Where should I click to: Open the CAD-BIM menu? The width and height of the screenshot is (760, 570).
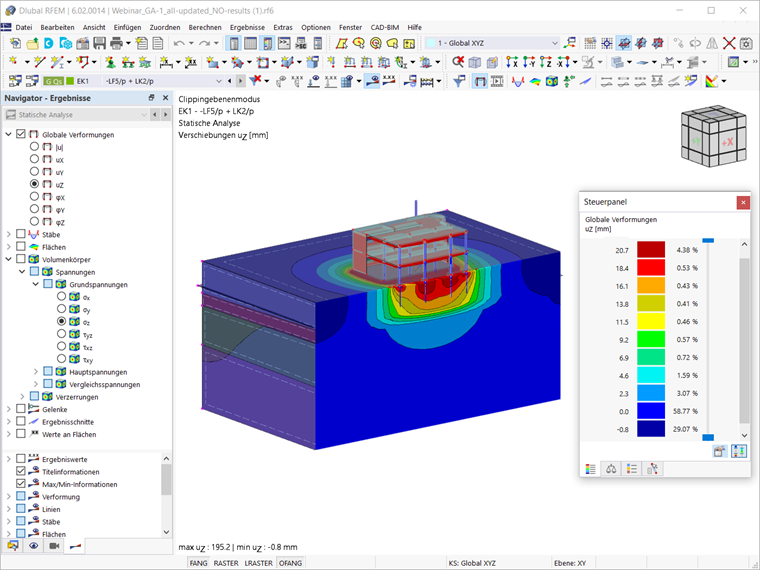click(x=385, y=27)
